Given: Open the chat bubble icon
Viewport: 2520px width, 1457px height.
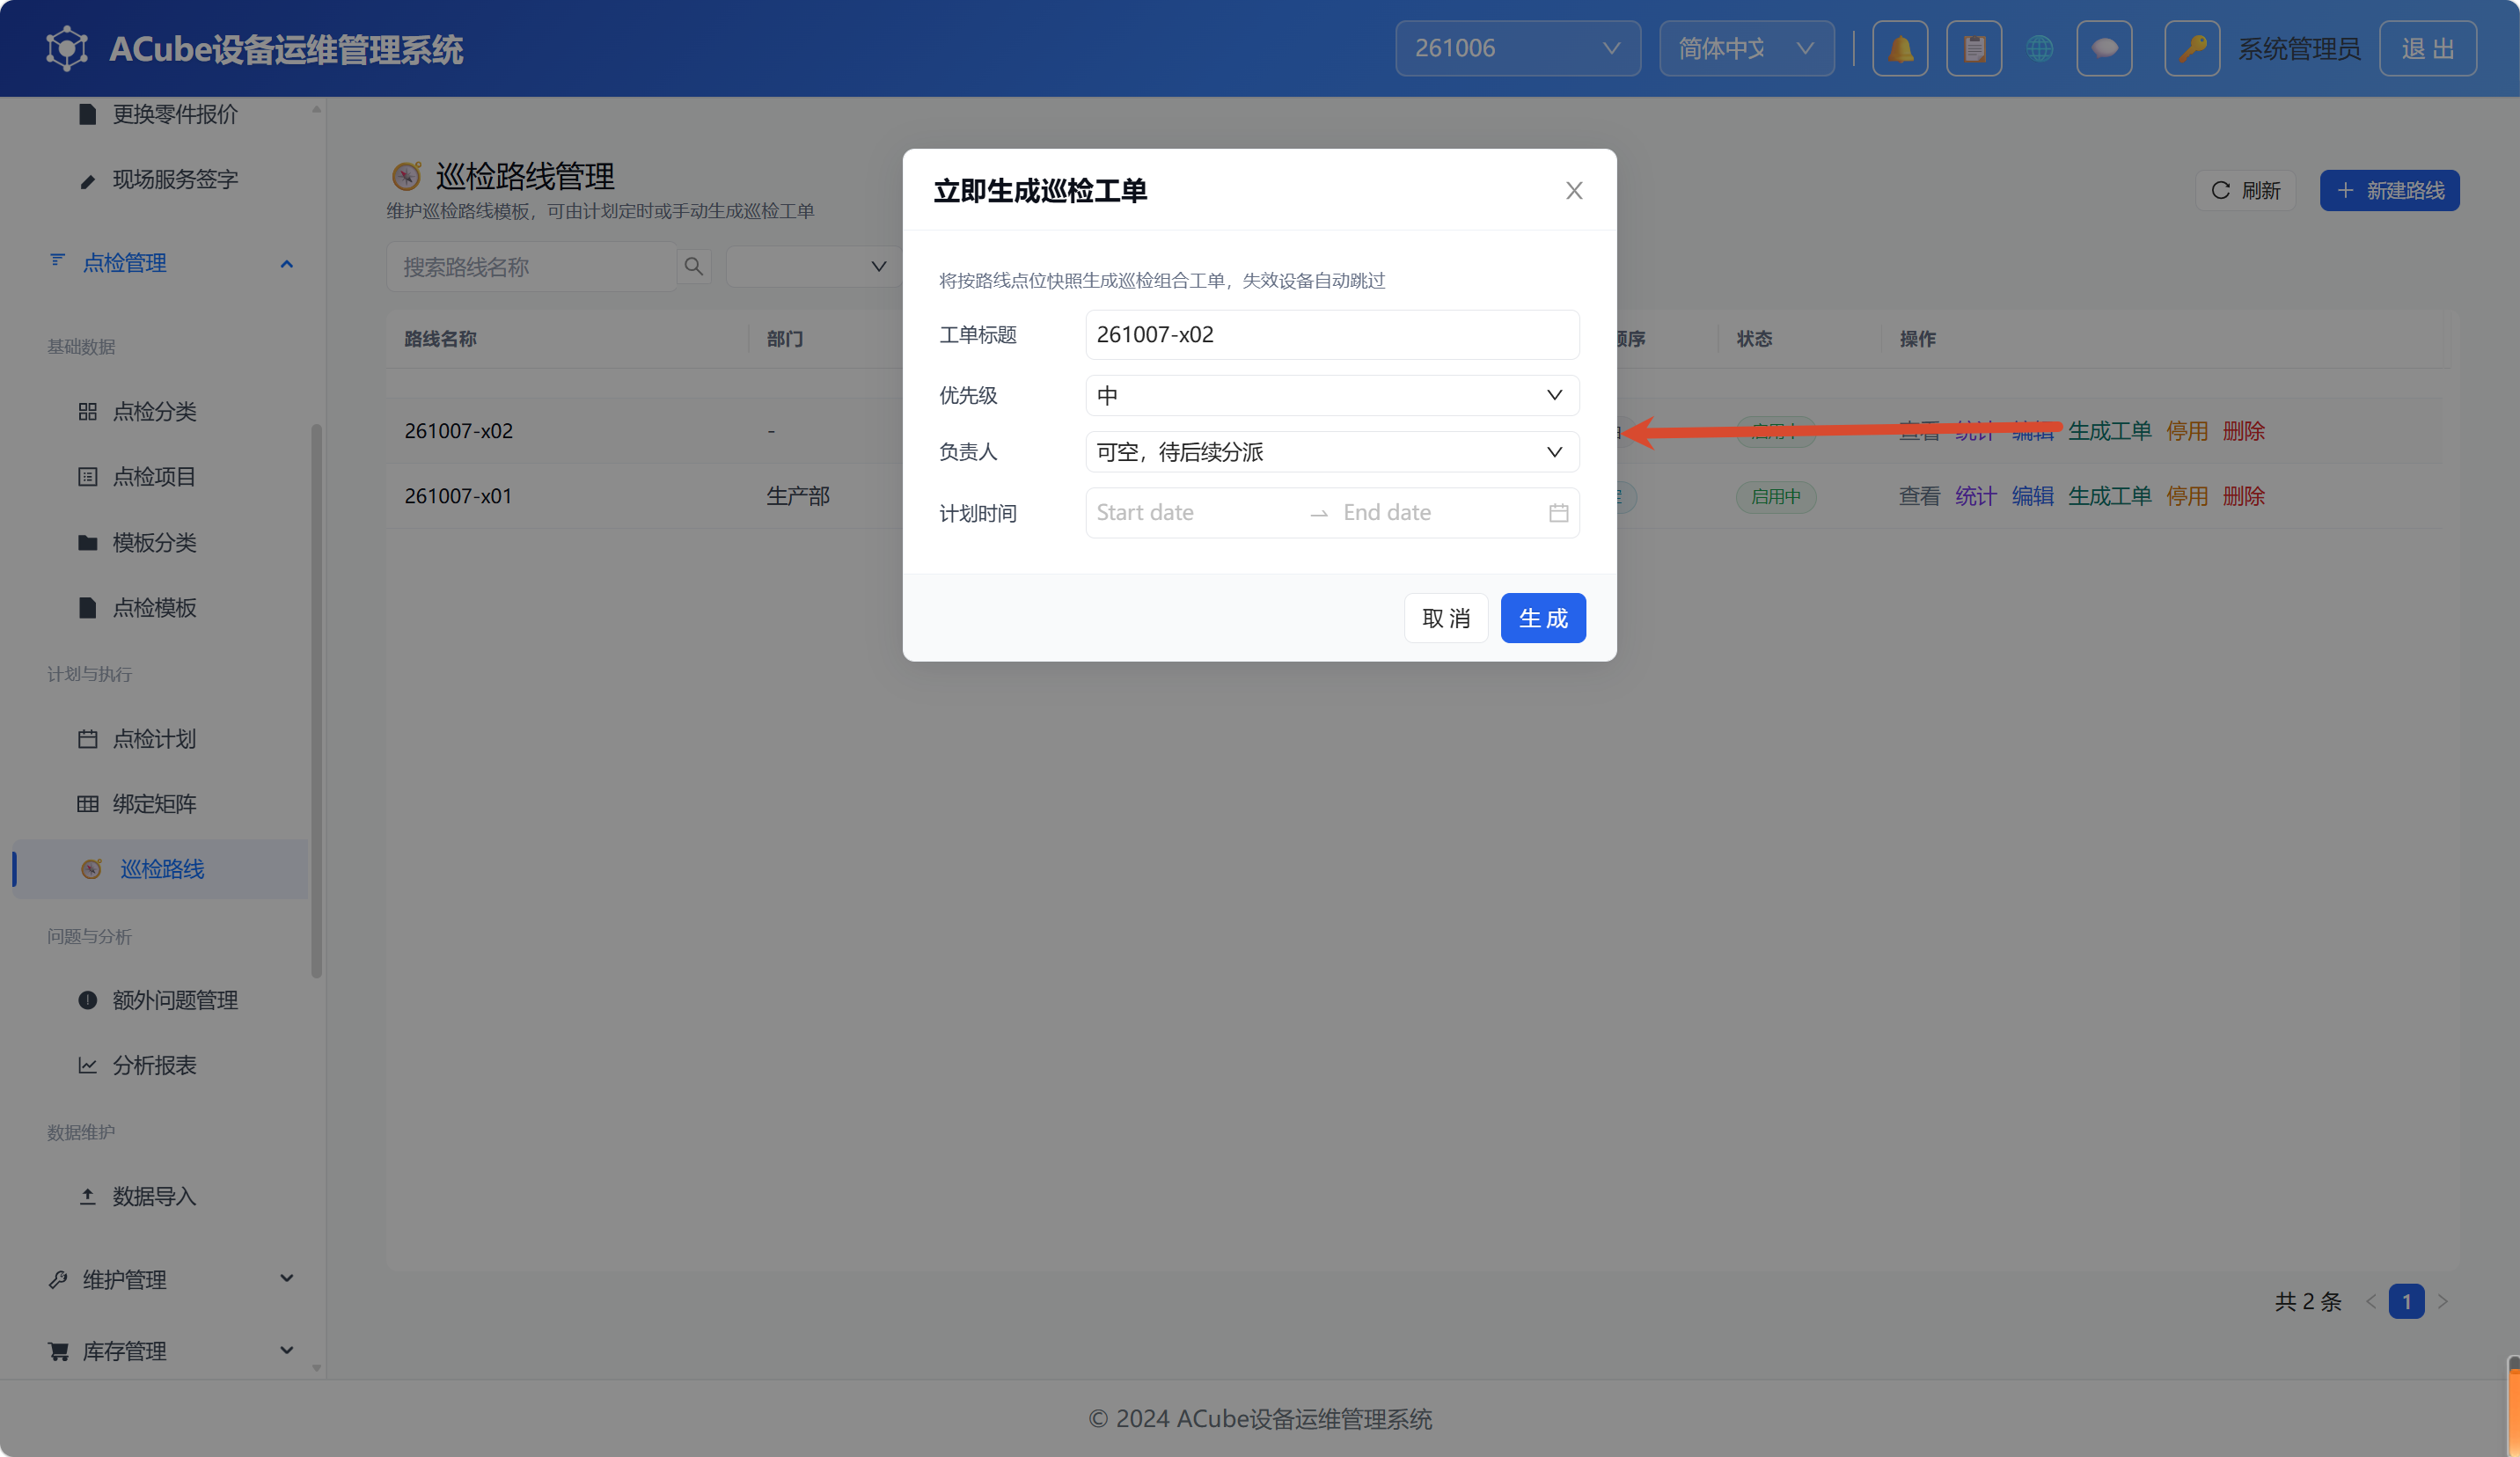Looking at the screenshot, I should tap(2104, 48).
